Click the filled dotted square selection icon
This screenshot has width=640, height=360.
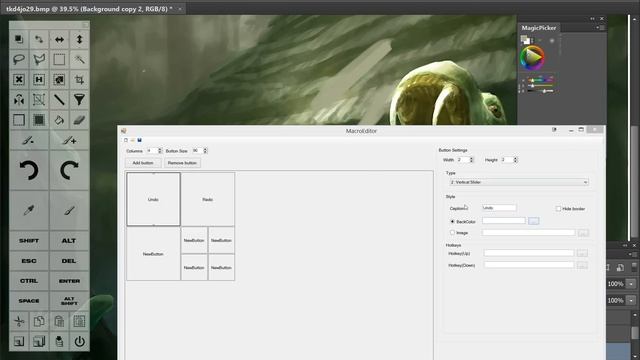tap(39, 120)
